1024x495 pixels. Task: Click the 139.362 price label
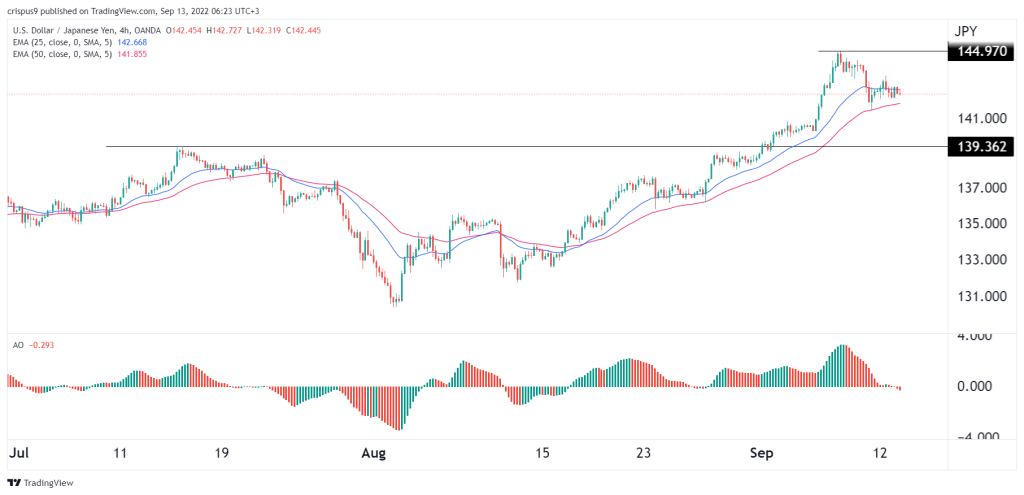pyautogui.click(x=981, y=148)
